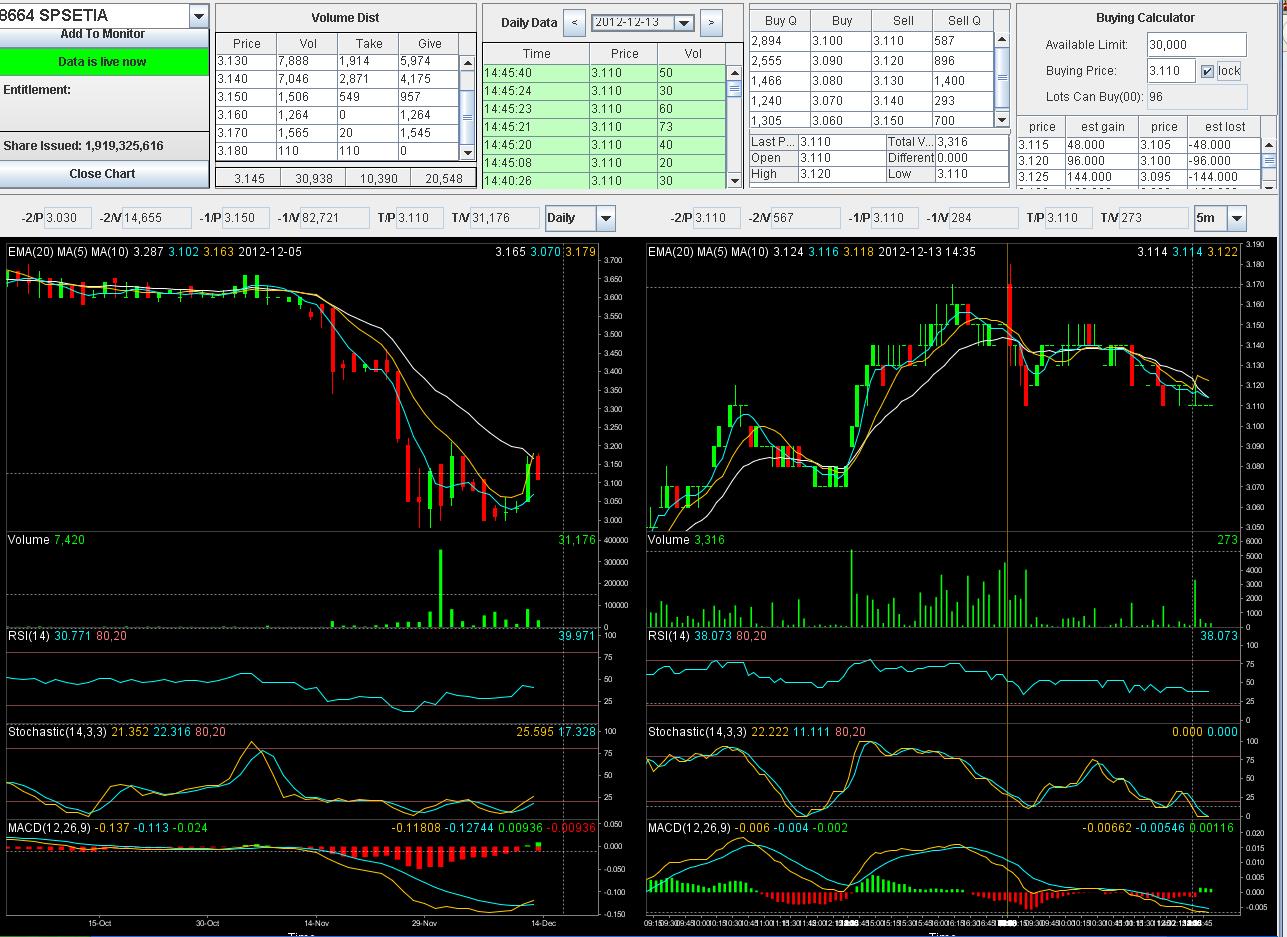Viewport: 1287px width, 937px height.
Task: Click the Give column header
Action: click(x=429, y=44)
